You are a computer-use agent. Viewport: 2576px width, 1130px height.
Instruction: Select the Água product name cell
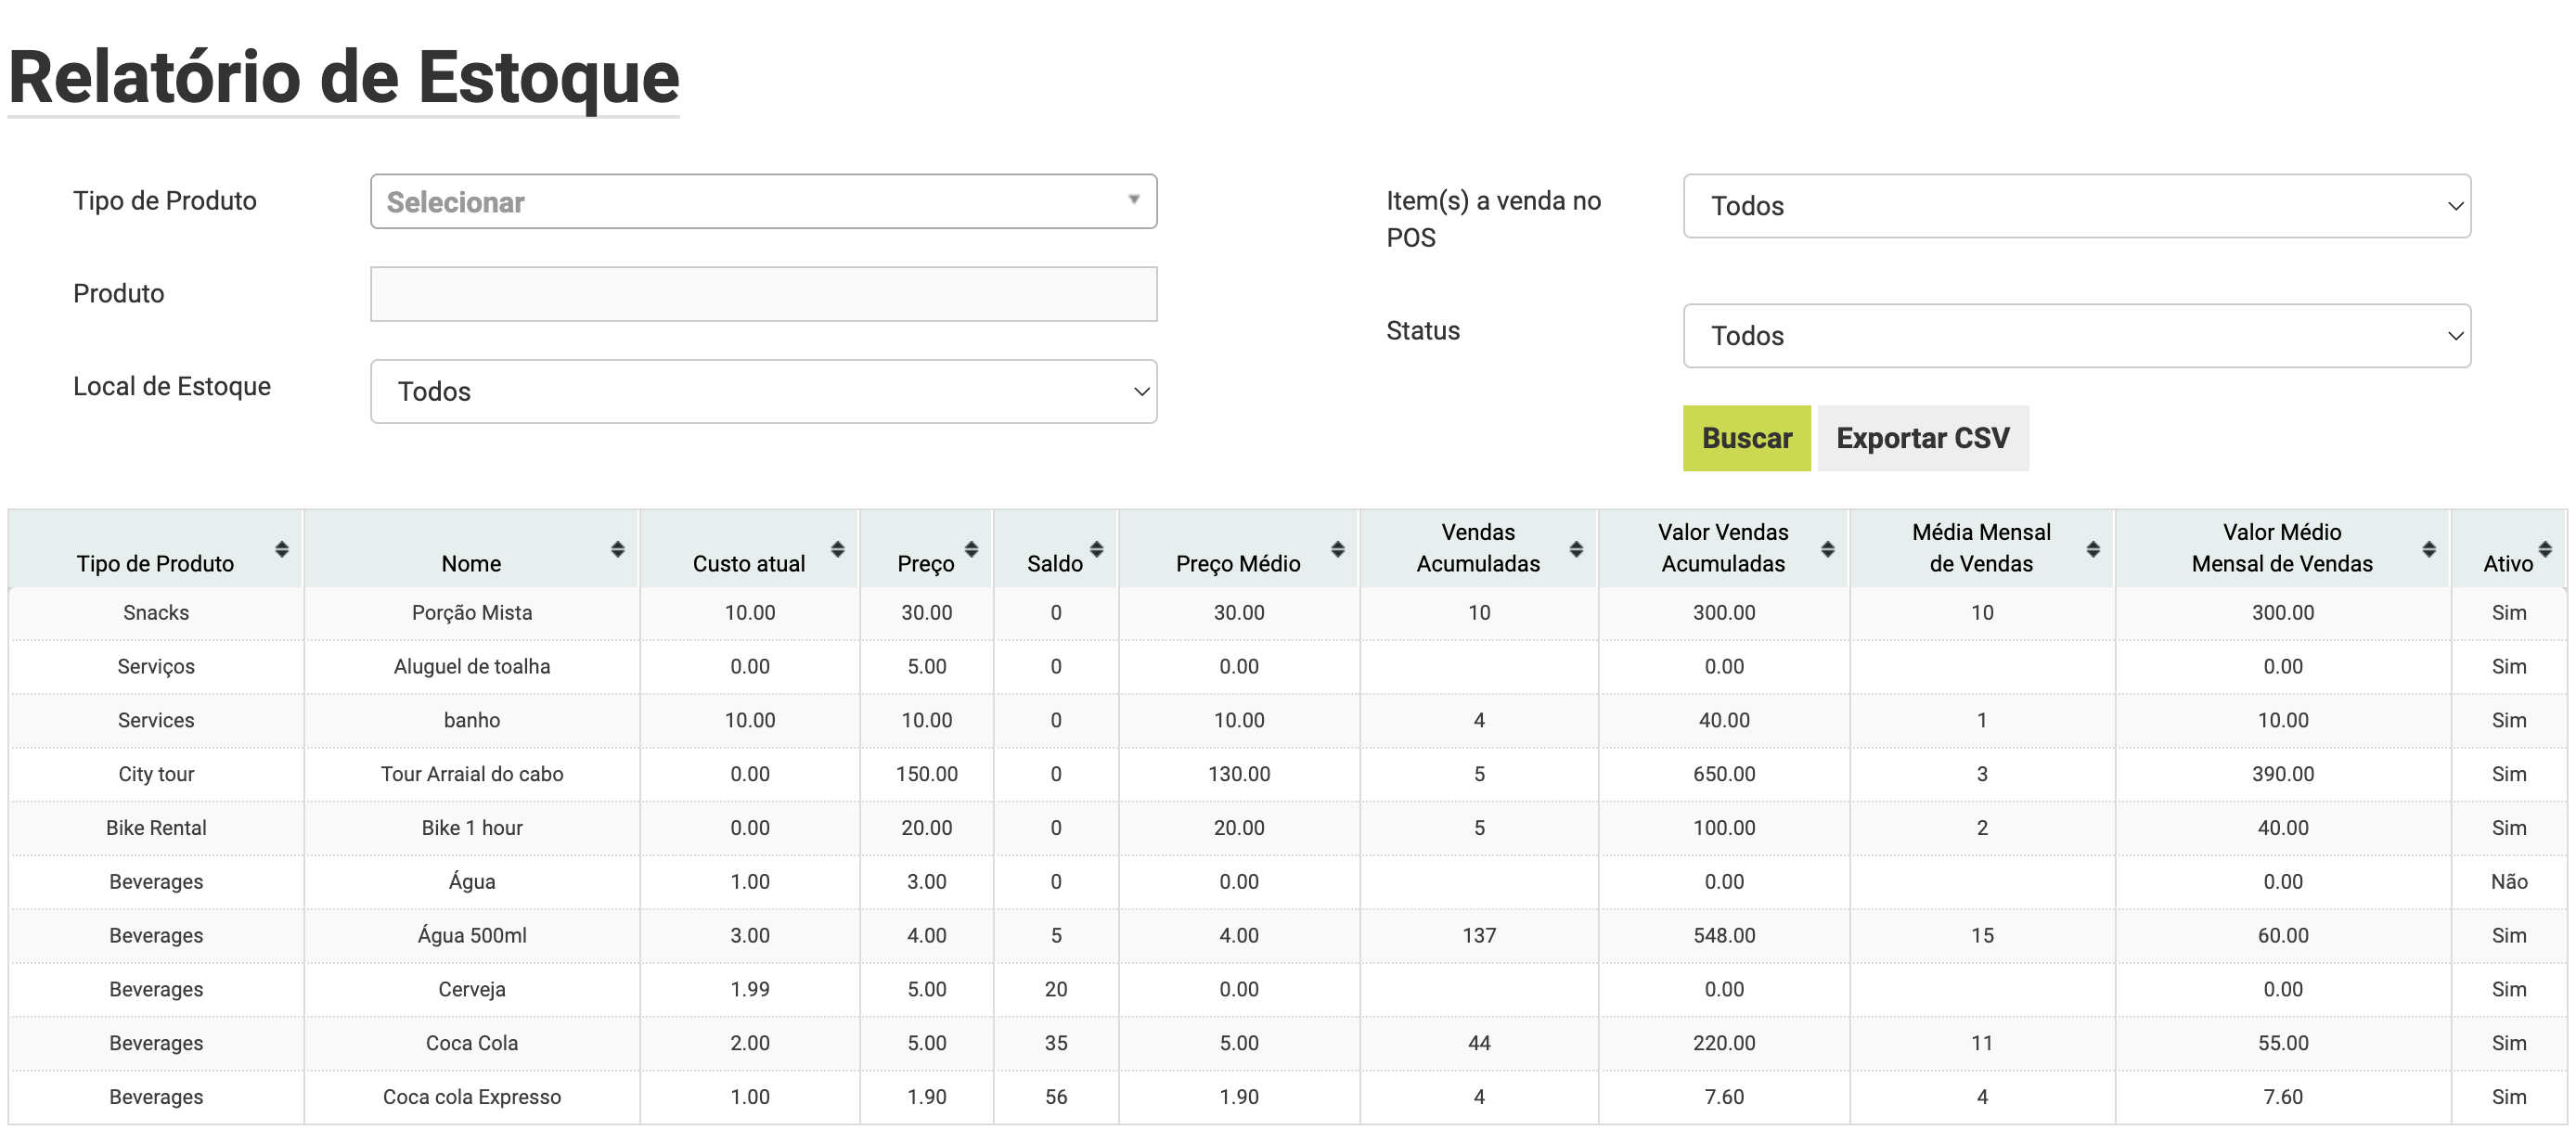tap(472, 881)
